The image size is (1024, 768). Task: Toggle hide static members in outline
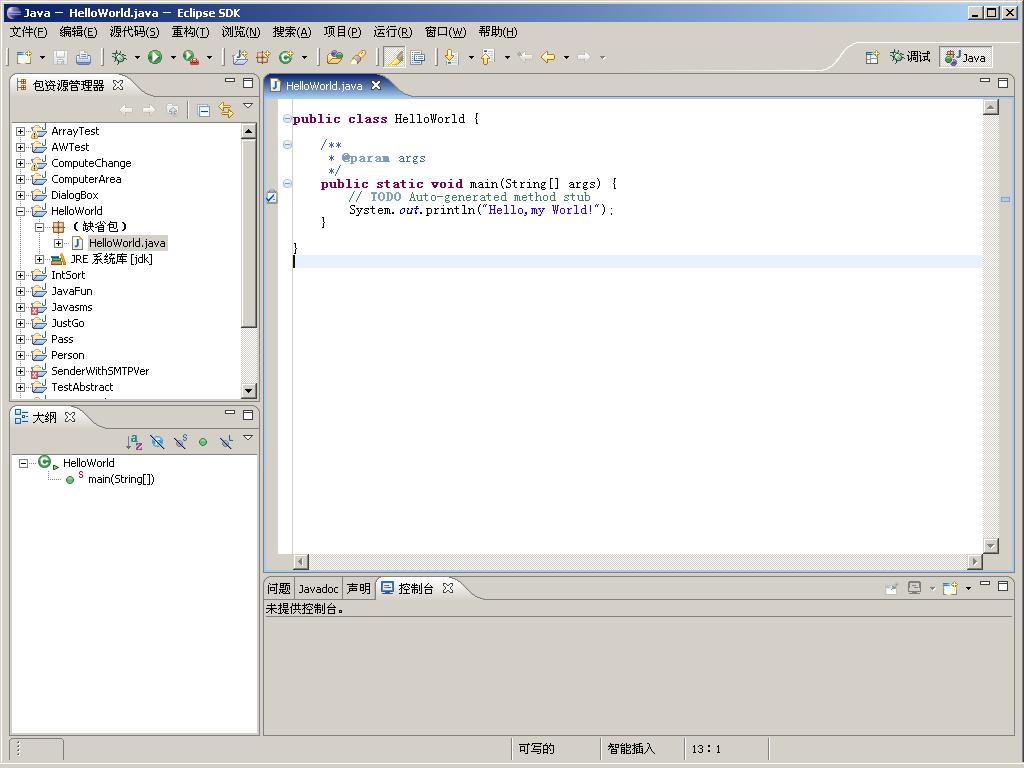click(180, 442)
